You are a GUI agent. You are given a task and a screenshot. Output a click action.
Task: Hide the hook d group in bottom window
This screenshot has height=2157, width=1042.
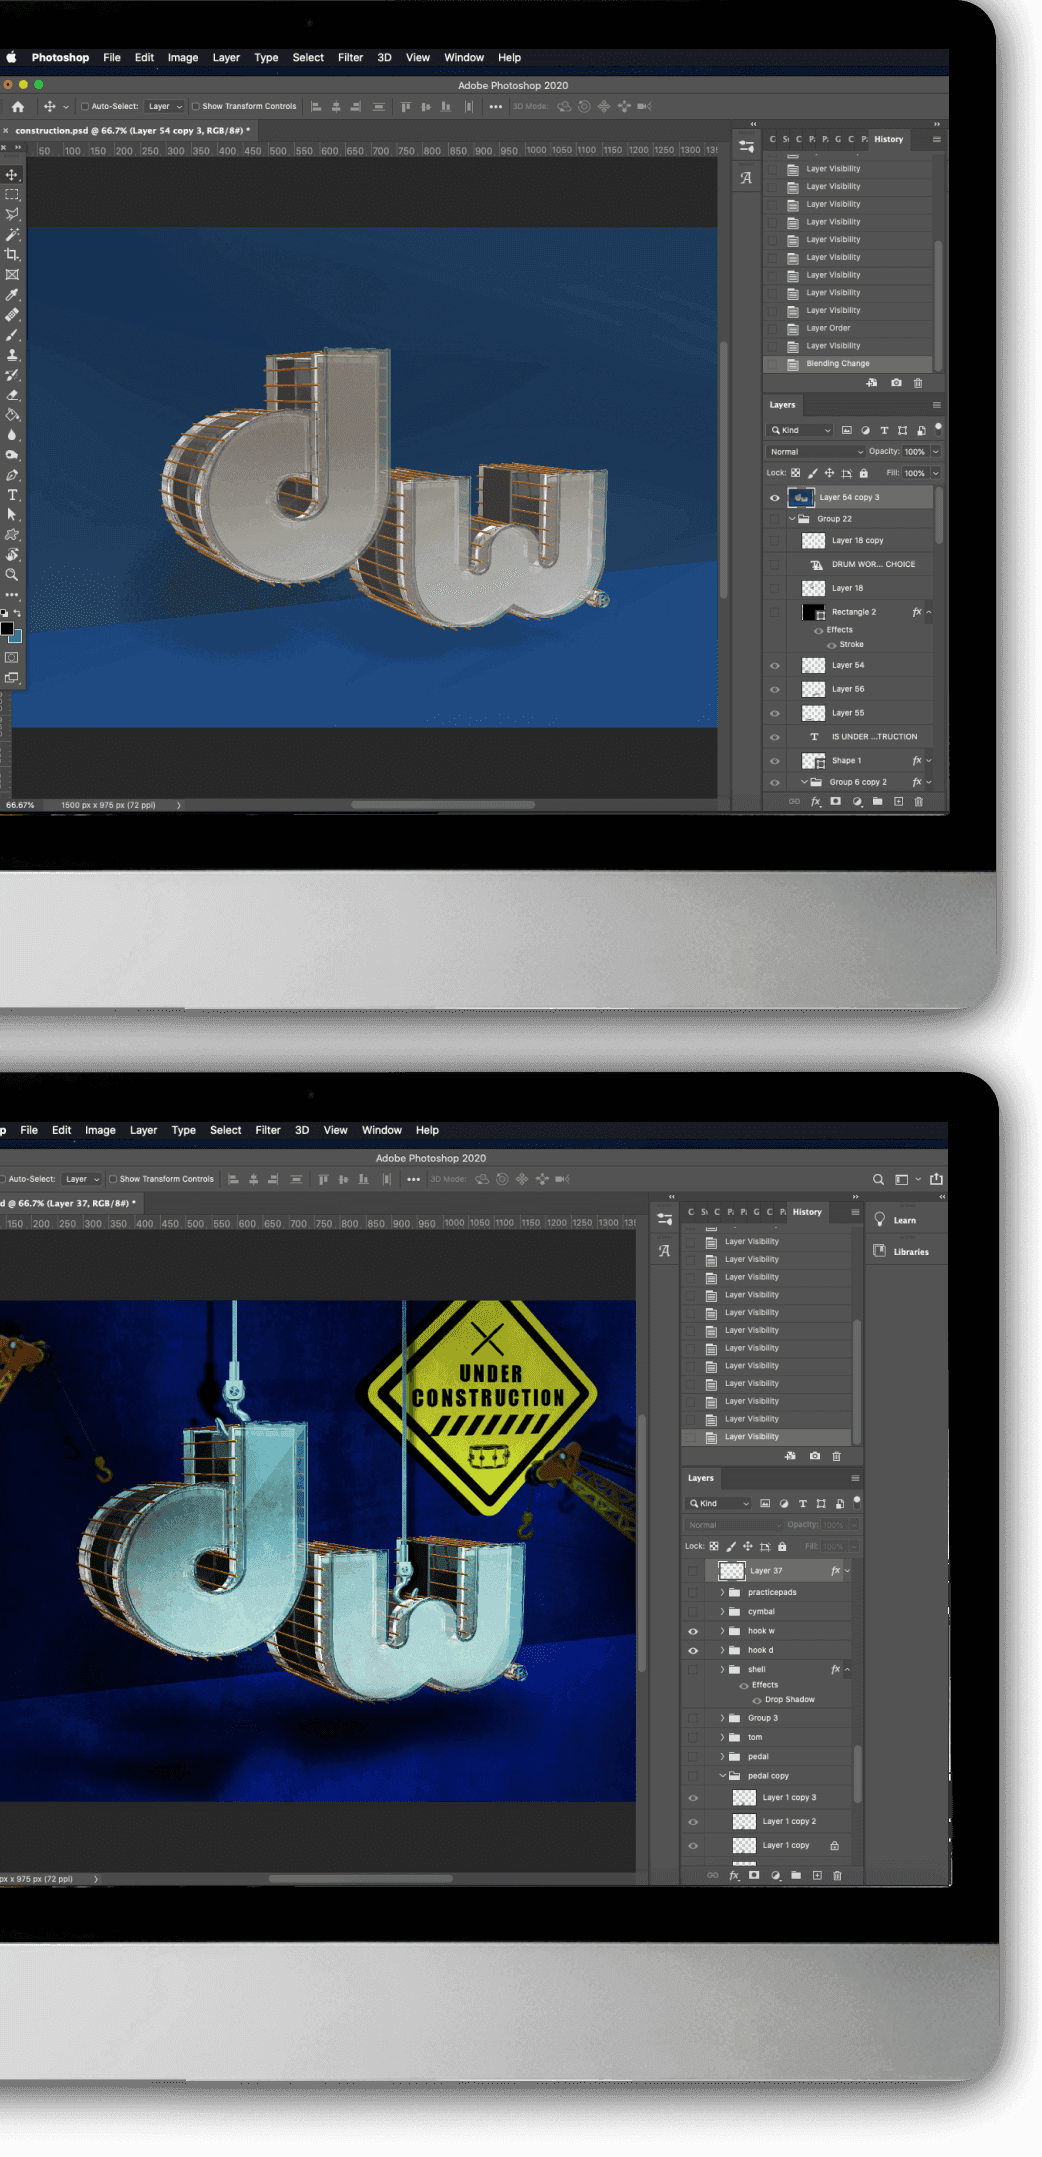692,1650
